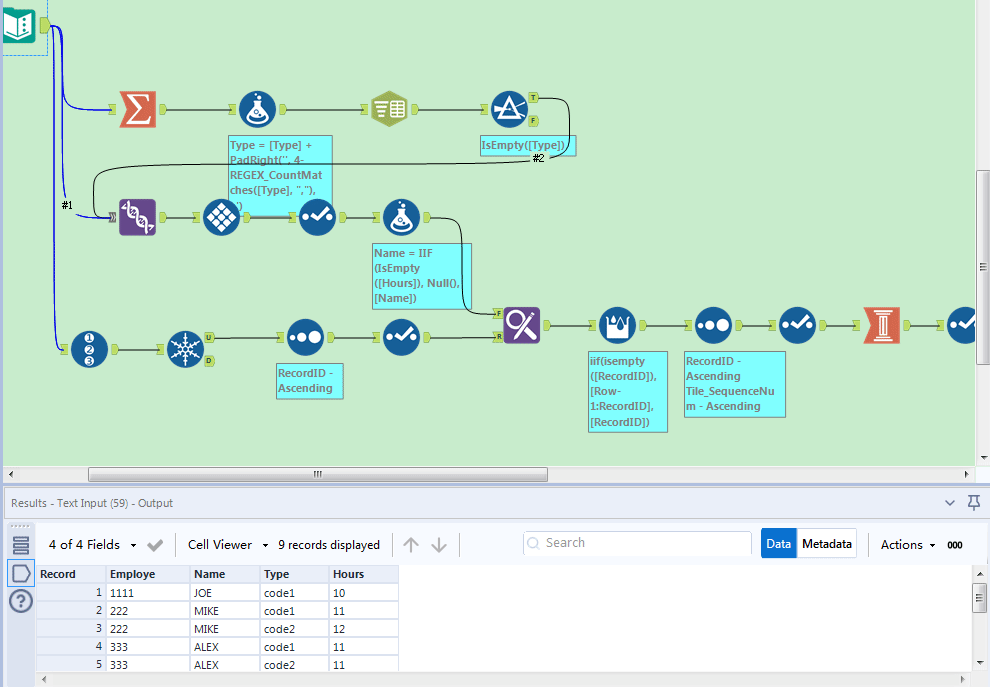
Task: Select the Sort tool annotated Tile_SequenceNum
Action: tap(713, 325)
